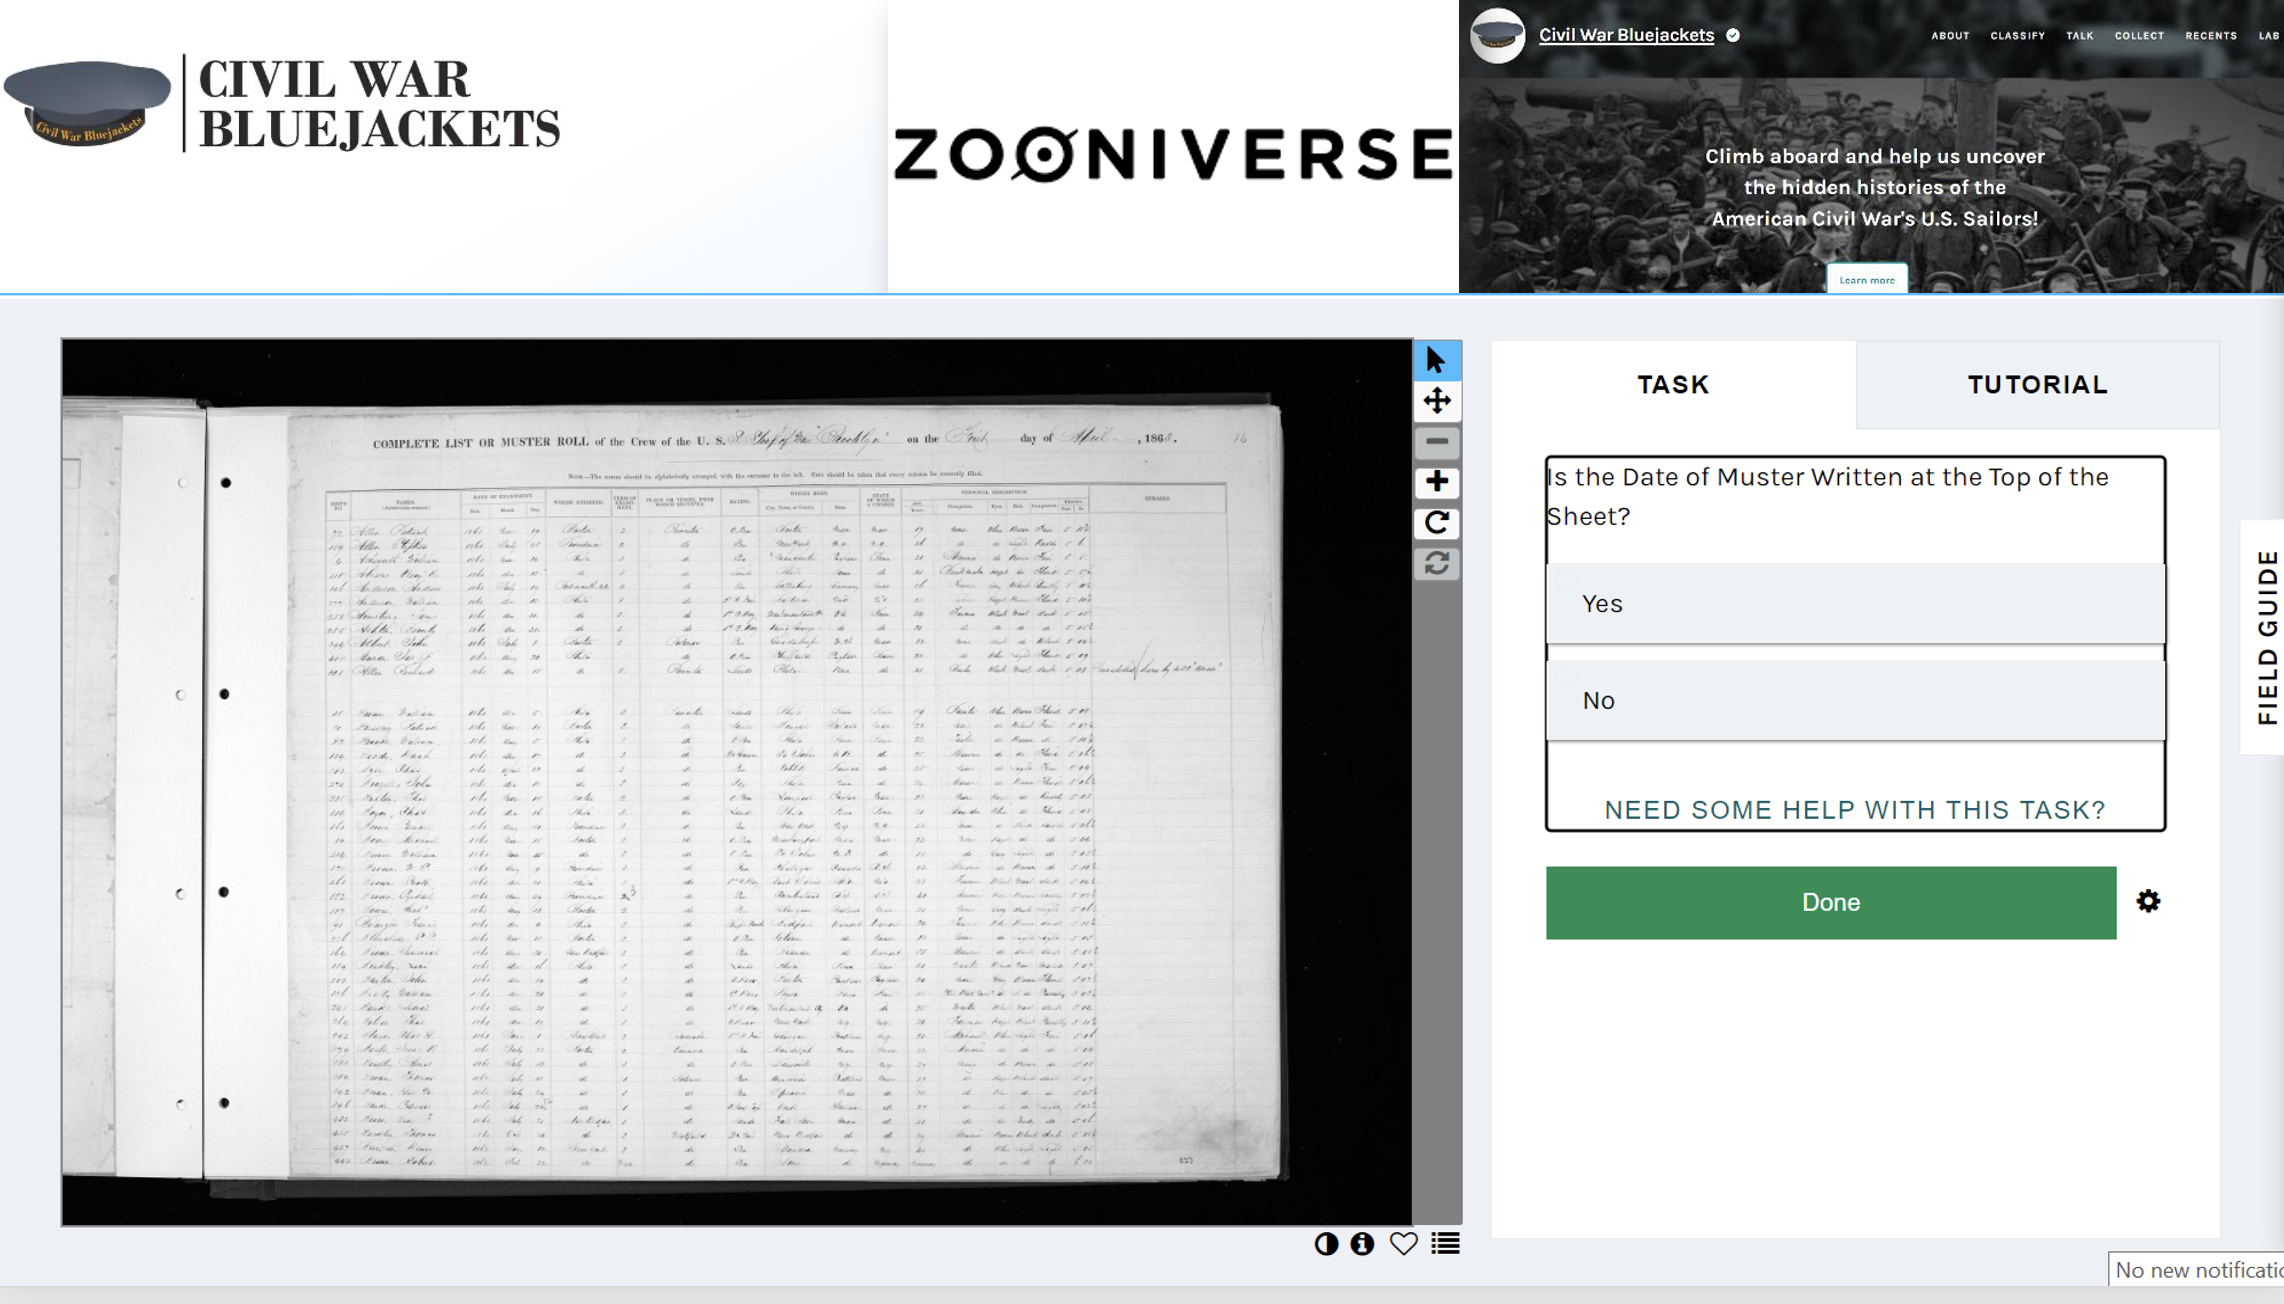Viewport: 2284px width, 1304px height.
Task: Click the task question about Date of Muster
Action: tap(1827, 497)
